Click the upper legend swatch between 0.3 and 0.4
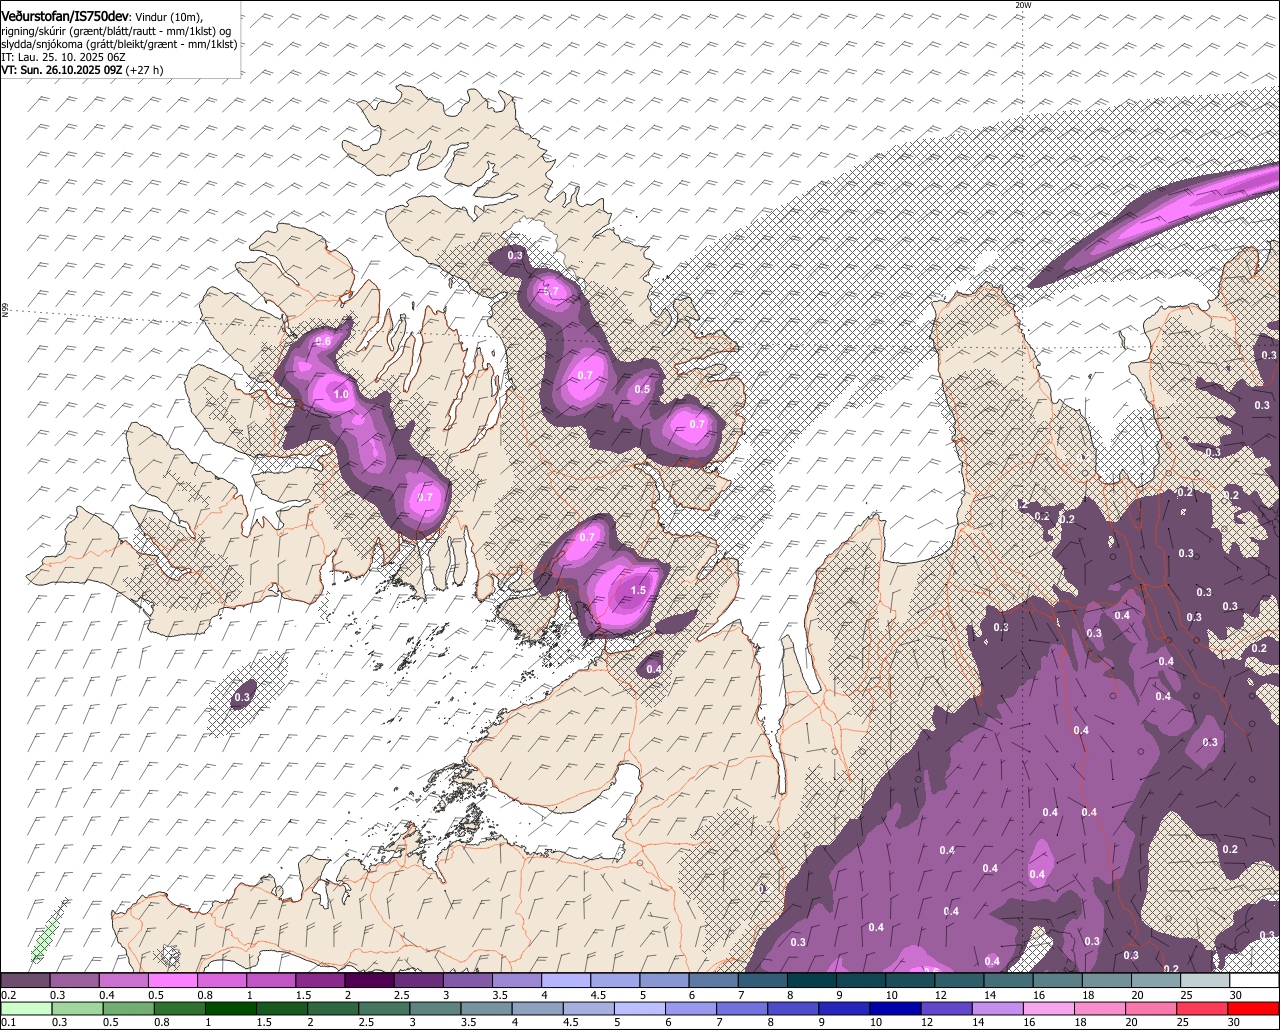 75,981
